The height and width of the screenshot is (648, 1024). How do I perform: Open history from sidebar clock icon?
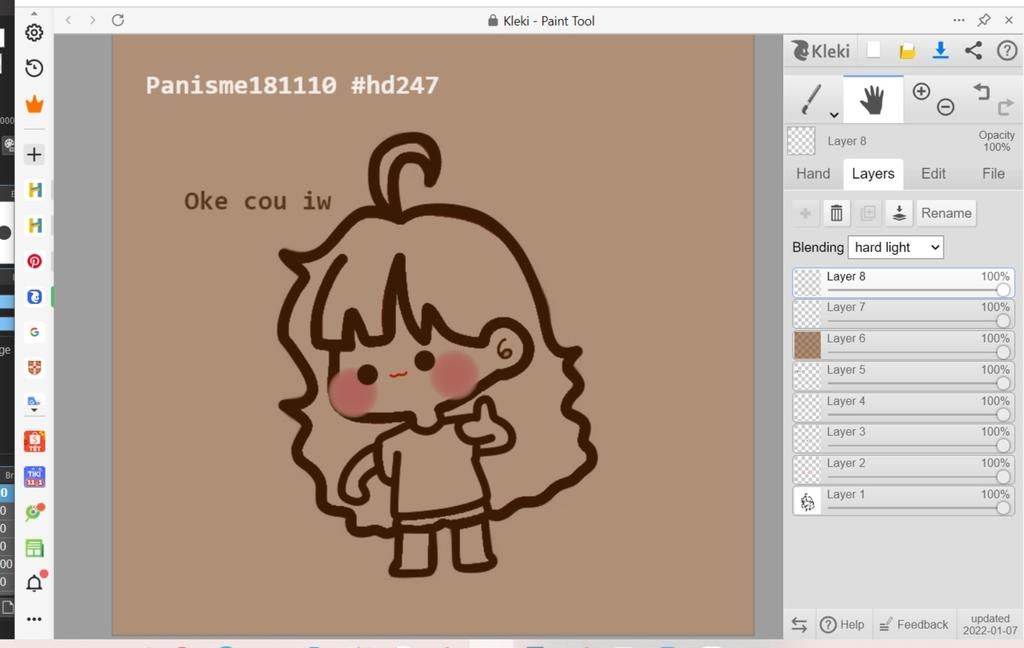point(34,68)
